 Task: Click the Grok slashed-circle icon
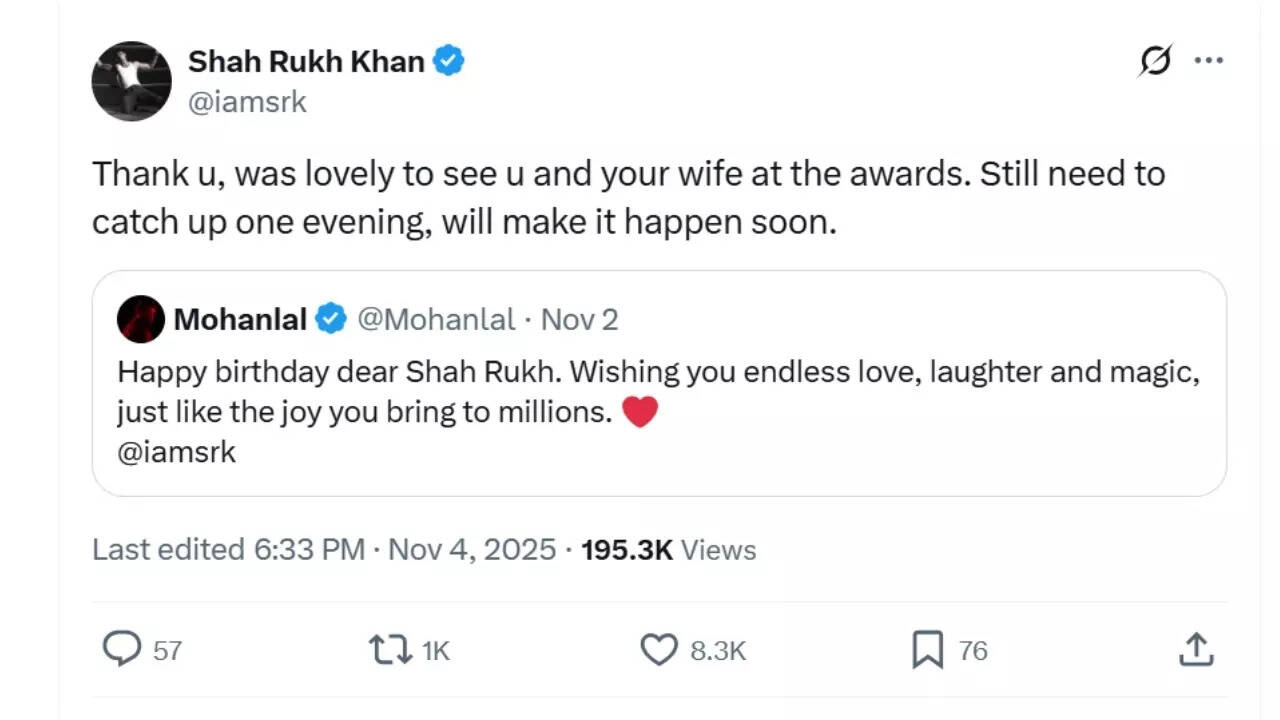click(x=1155, y=61)
